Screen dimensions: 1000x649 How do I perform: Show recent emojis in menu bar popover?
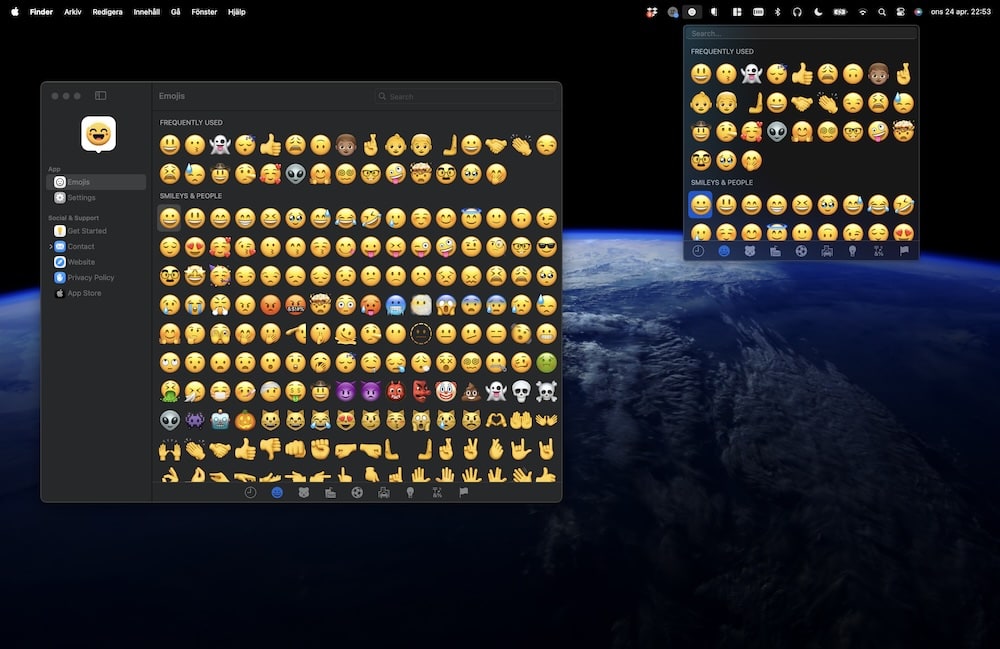tap(698, 251)
